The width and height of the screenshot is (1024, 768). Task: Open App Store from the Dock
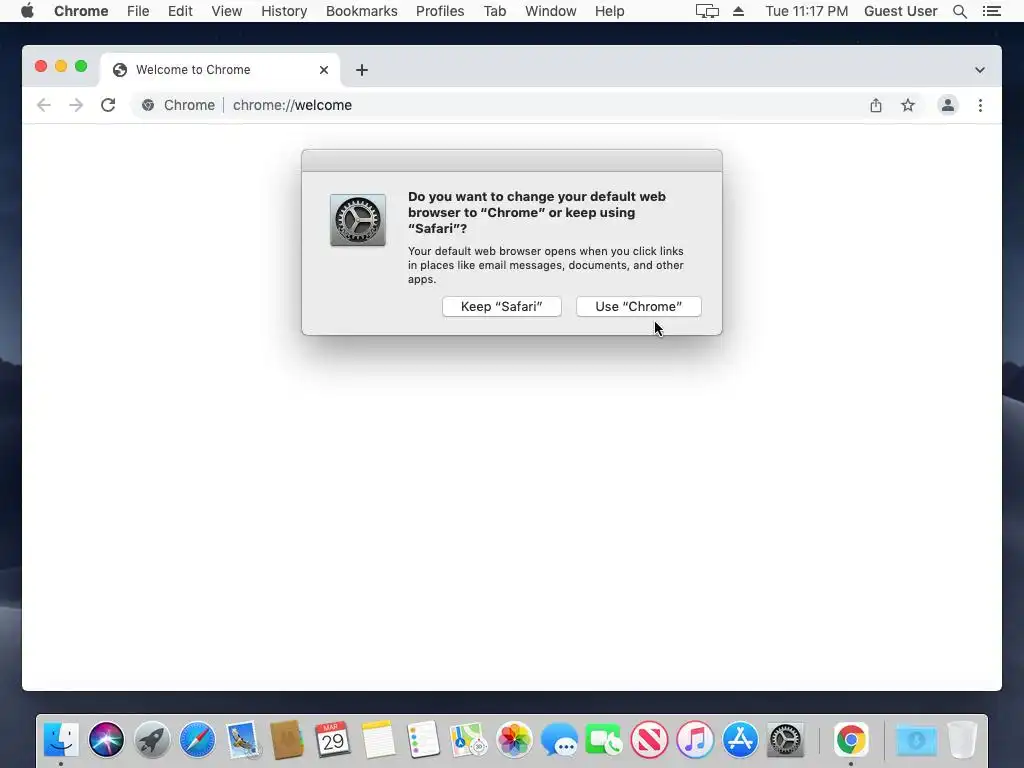741,740
